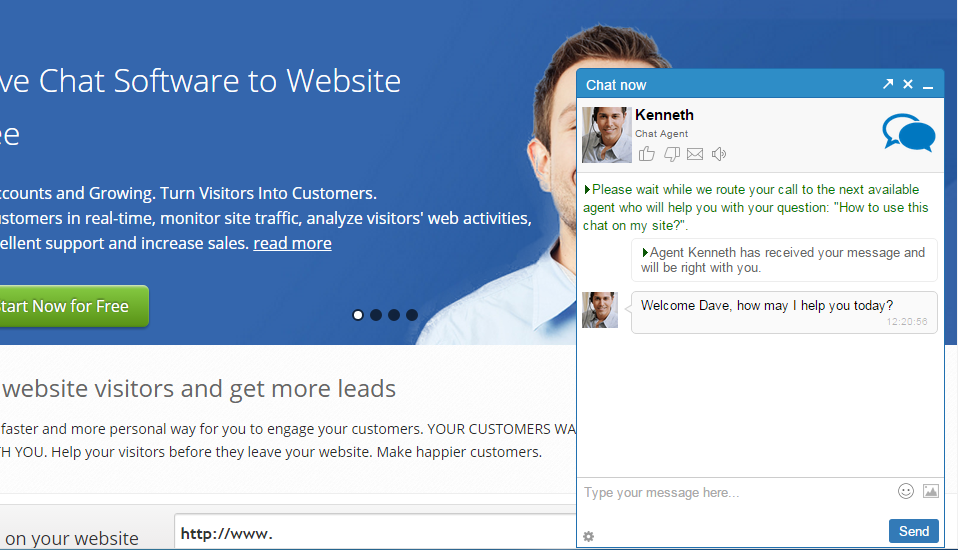The width and height of the screenshot is (958, 550).
Task: Click Kenneth's agent profile photo
Action: click(x=606, y=135)
